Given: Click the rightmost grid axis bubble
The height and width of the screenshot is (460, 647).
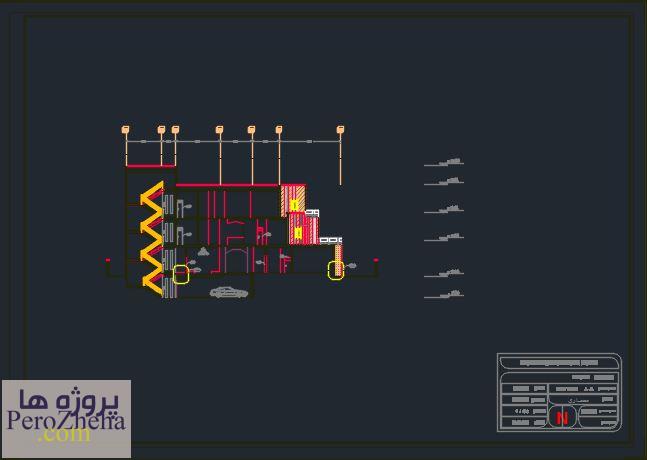Looking at the screenshot, I should pyautogui.click(x=340, y=129).
